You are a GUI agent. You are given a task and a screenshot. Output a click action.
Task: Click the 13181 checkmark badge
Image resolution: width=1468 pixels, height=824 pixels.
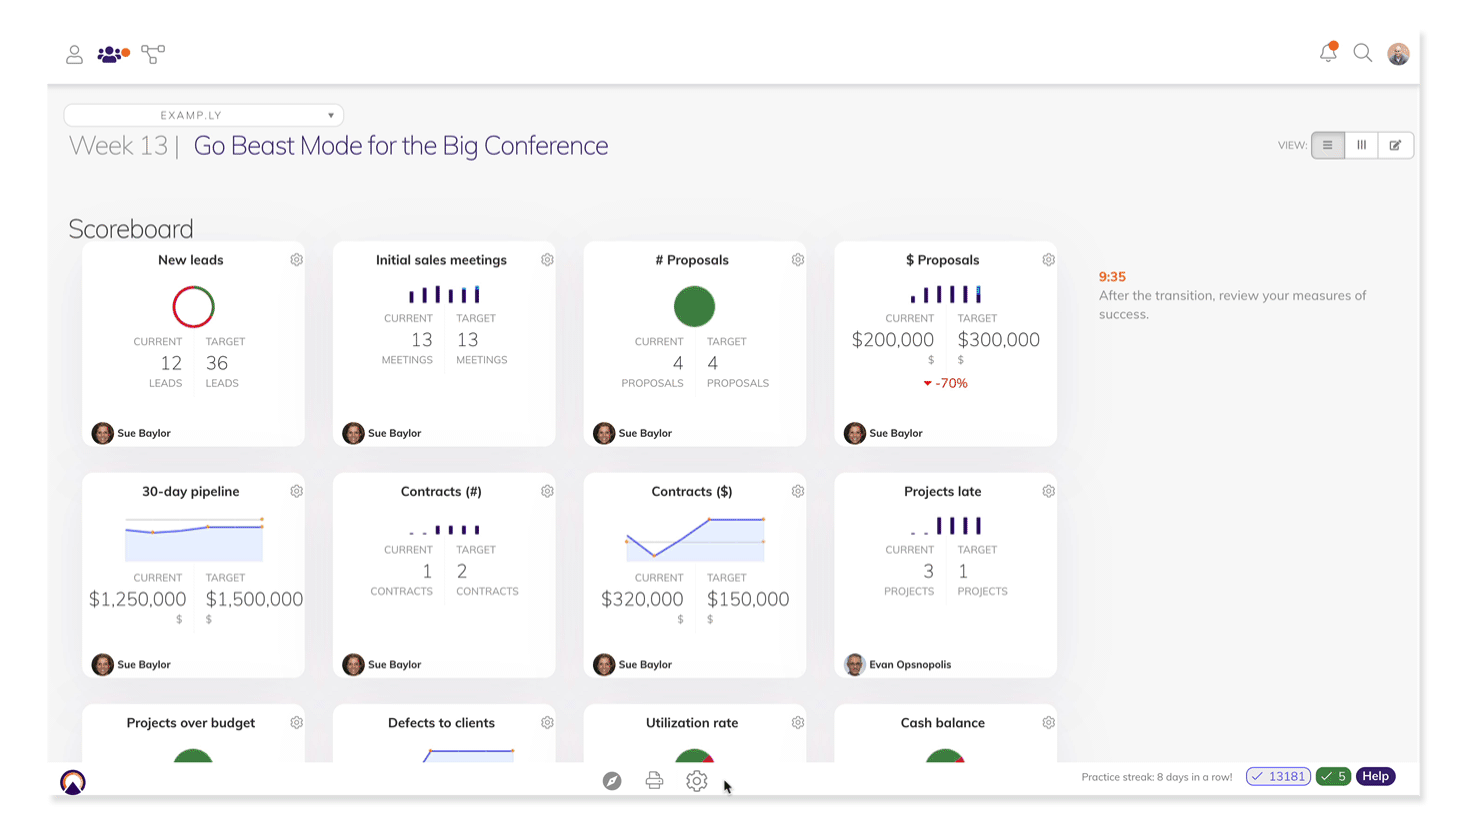coord(1278,776)
